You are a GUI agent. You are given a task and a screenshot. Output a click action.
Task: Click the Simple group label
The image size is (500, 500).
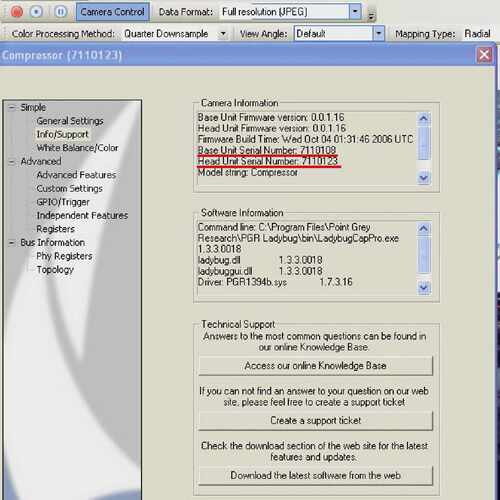click(x=33, y=107)
